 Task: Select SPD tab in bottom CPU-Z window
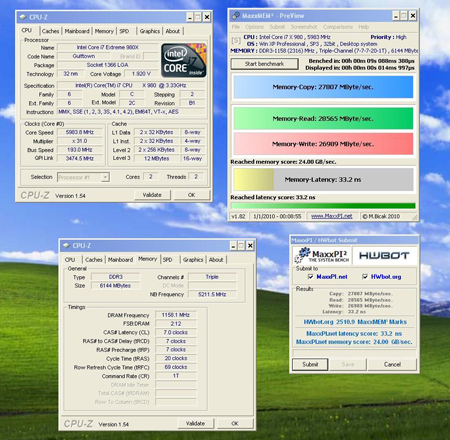168,260
